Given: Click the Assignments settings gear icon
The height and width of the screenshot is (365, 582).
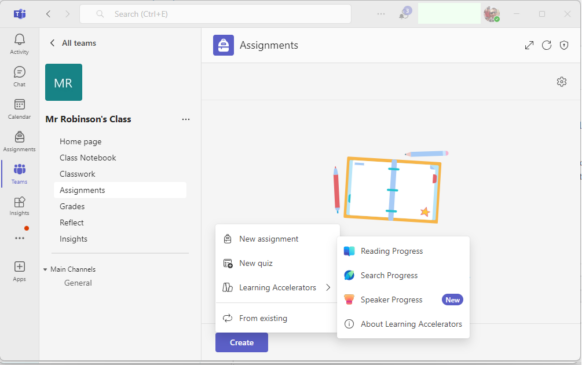Looking at the screenshot, I should (561, 82).
